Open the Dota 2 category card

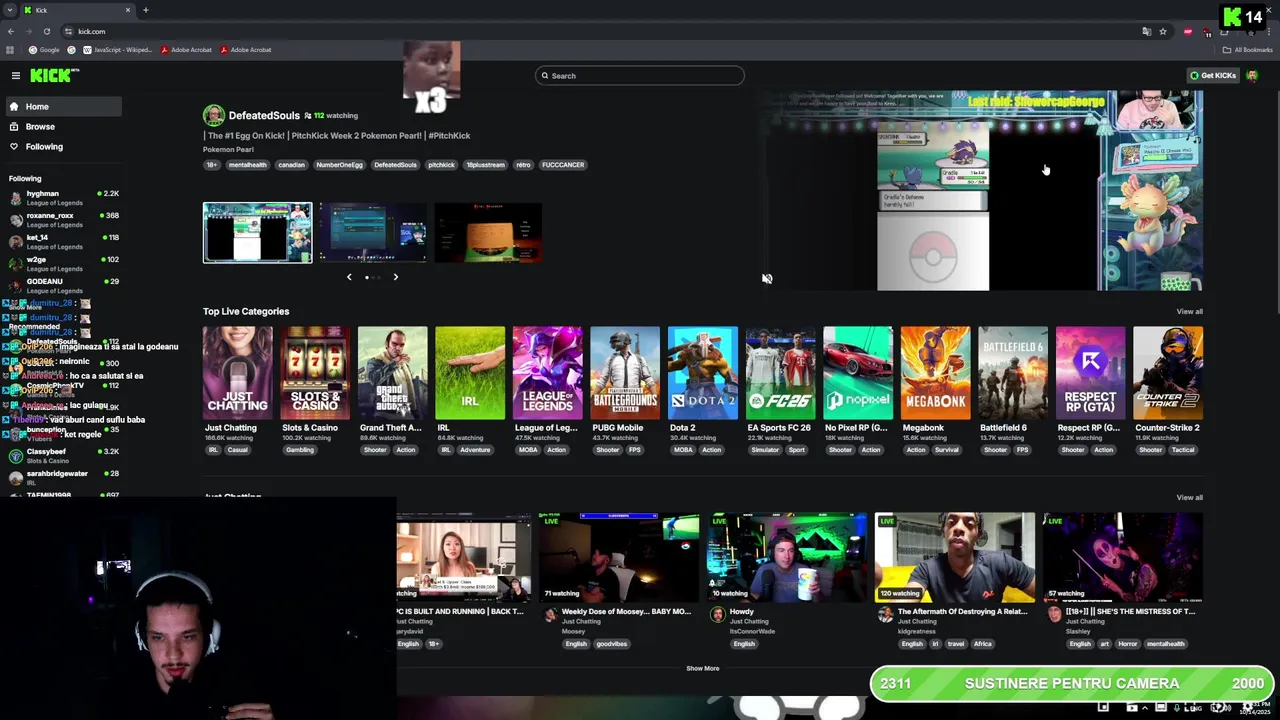coord(702,373)
